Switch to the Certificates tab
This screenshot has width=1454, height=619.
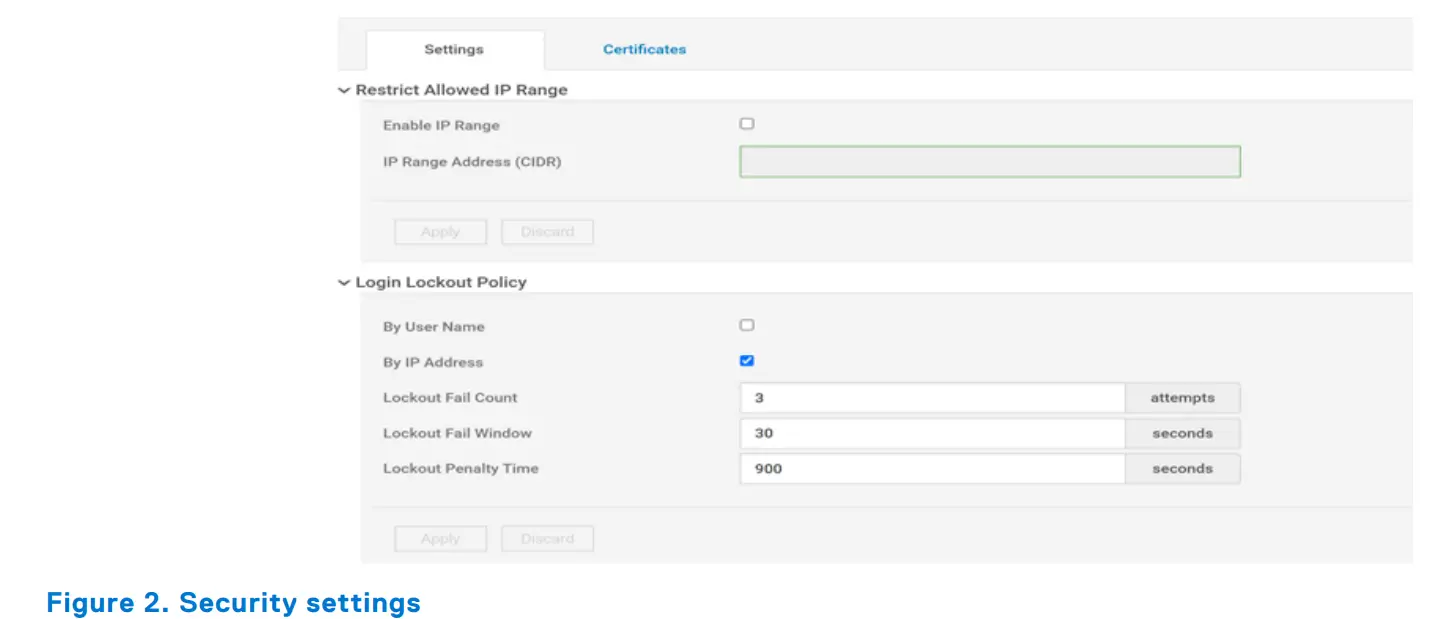pyautogui.click(x=642, y=48)
